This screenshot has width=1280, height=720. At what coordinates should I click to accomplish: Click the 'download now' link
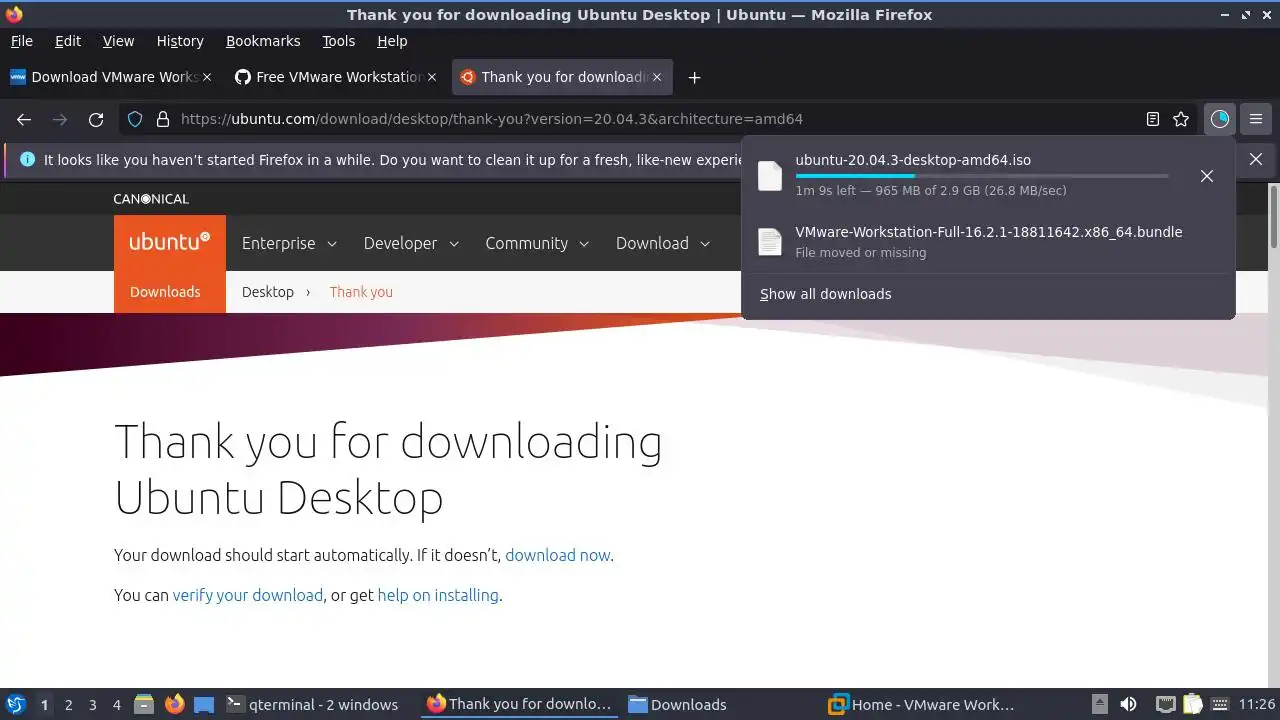pyautogui.click(x=557, y=555)
